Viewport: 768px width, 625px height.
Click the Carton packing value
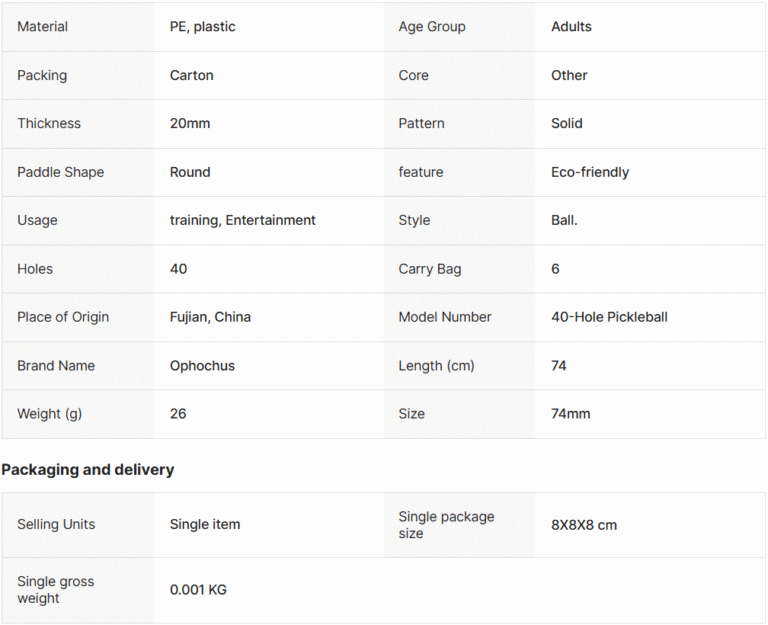click(x=192, y=75)
